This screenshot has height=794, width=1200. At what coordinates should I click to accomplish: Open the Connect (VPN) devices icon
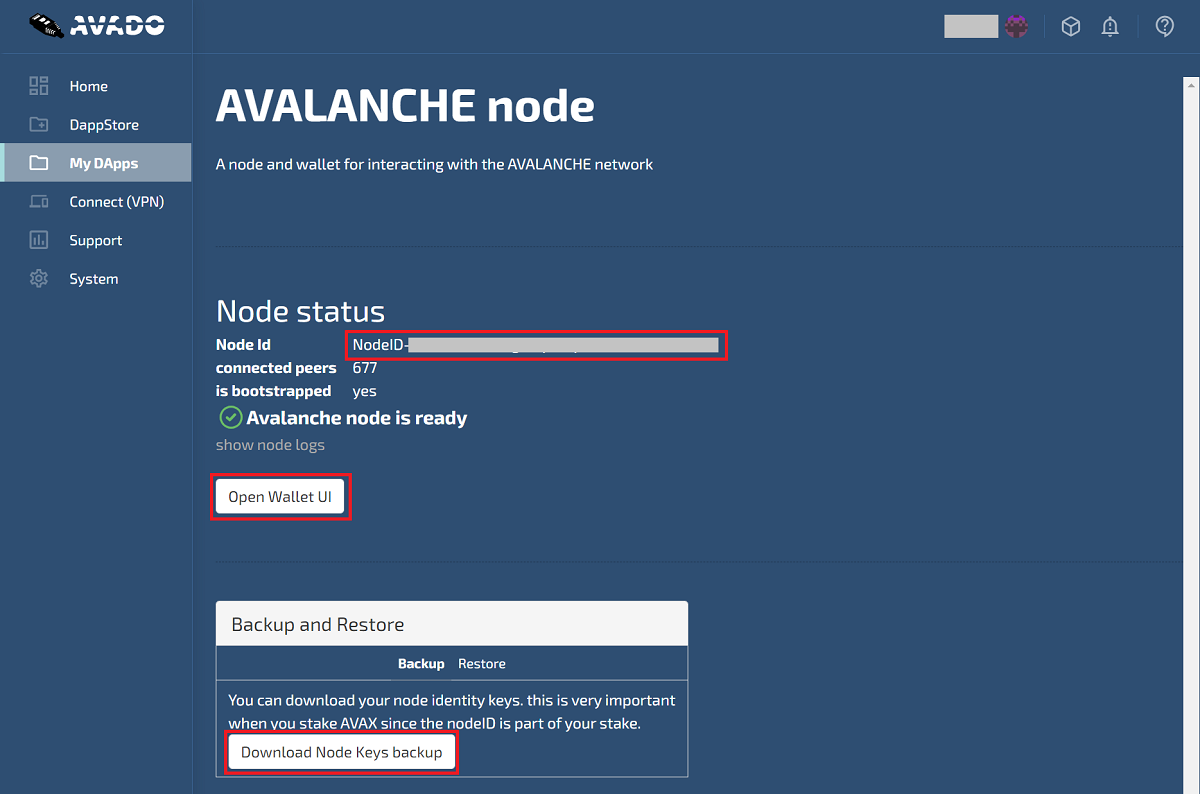[x=39, y=202]
